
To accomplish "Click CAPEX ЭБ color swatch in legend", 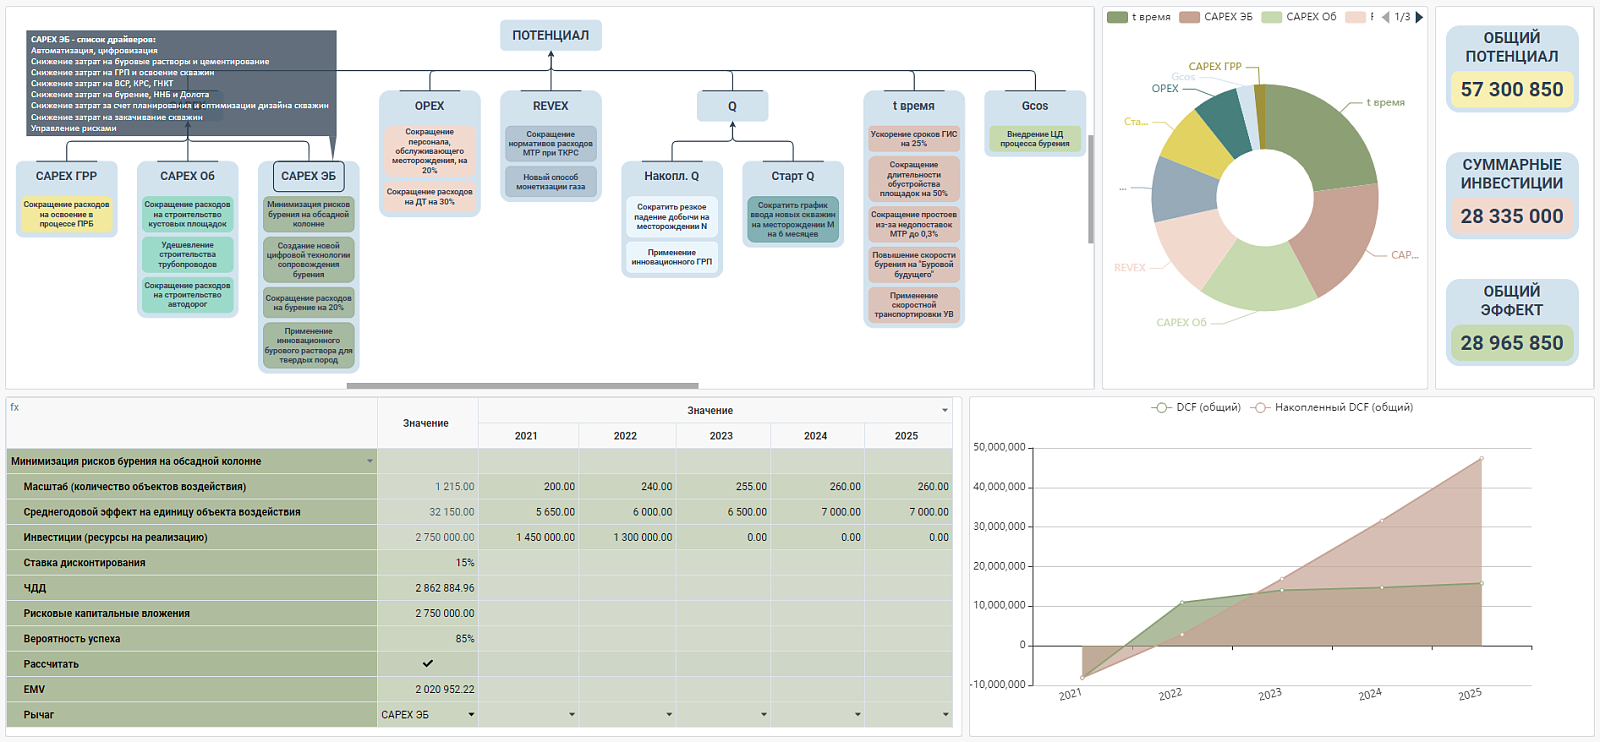I will tap(1189, 17).
